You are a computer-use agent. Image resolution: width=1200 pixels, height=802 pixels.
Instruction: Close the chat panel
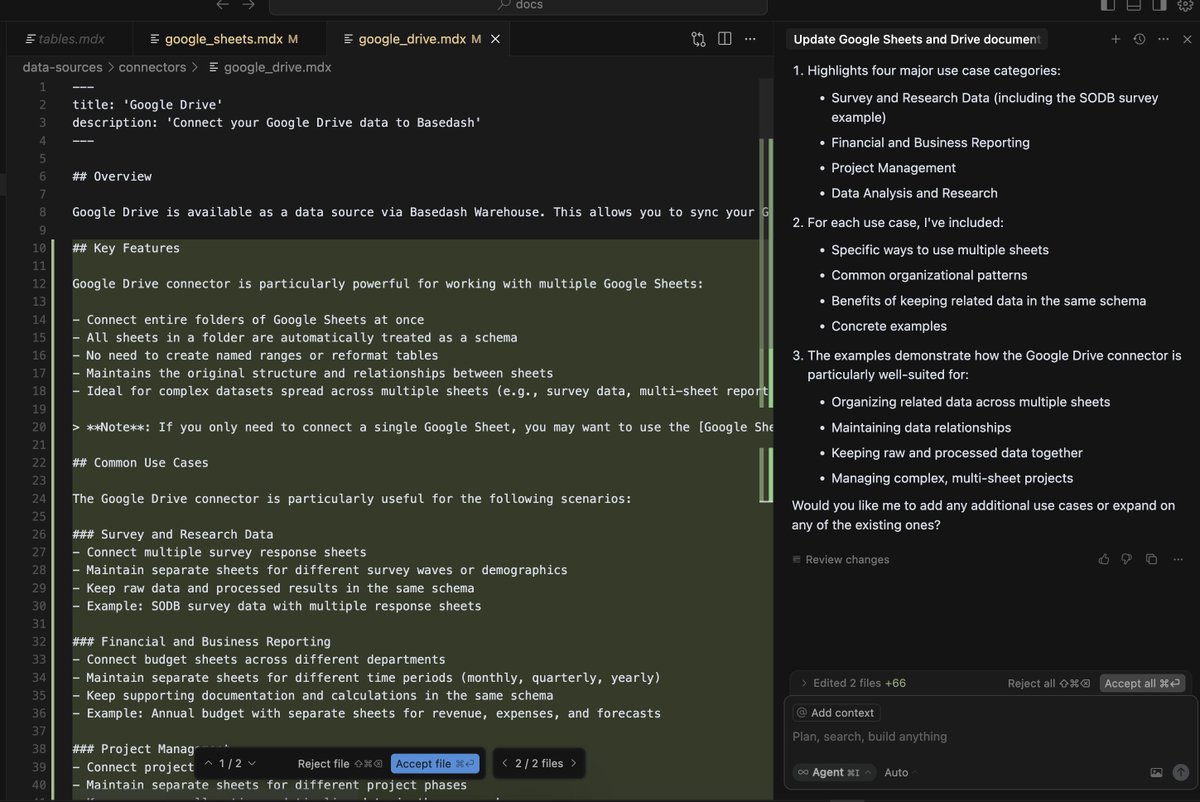coord(1186,39)
